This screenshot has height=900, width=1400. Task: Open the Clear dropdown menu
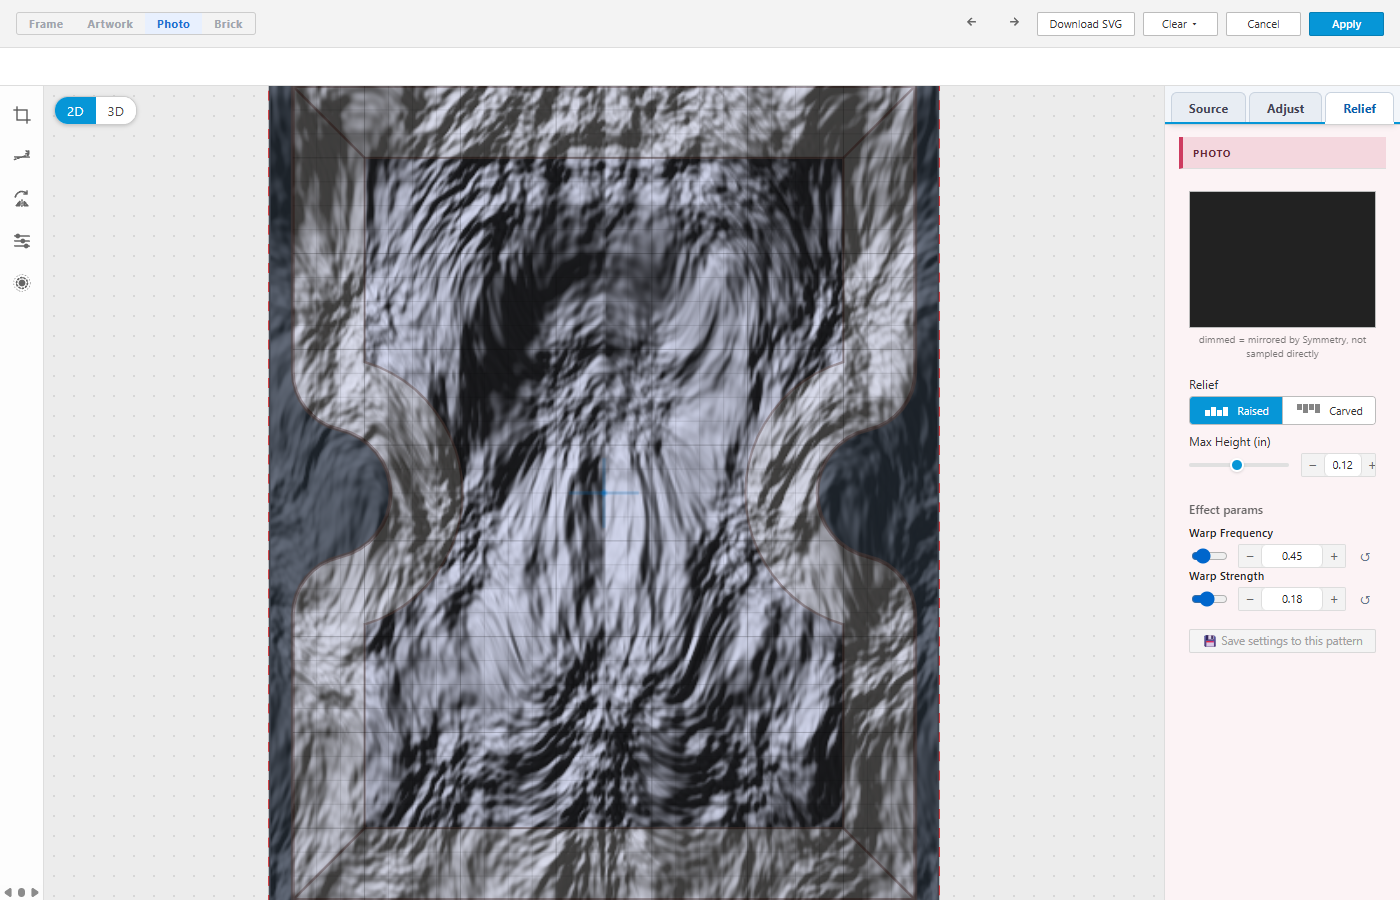pos(1180,24)
